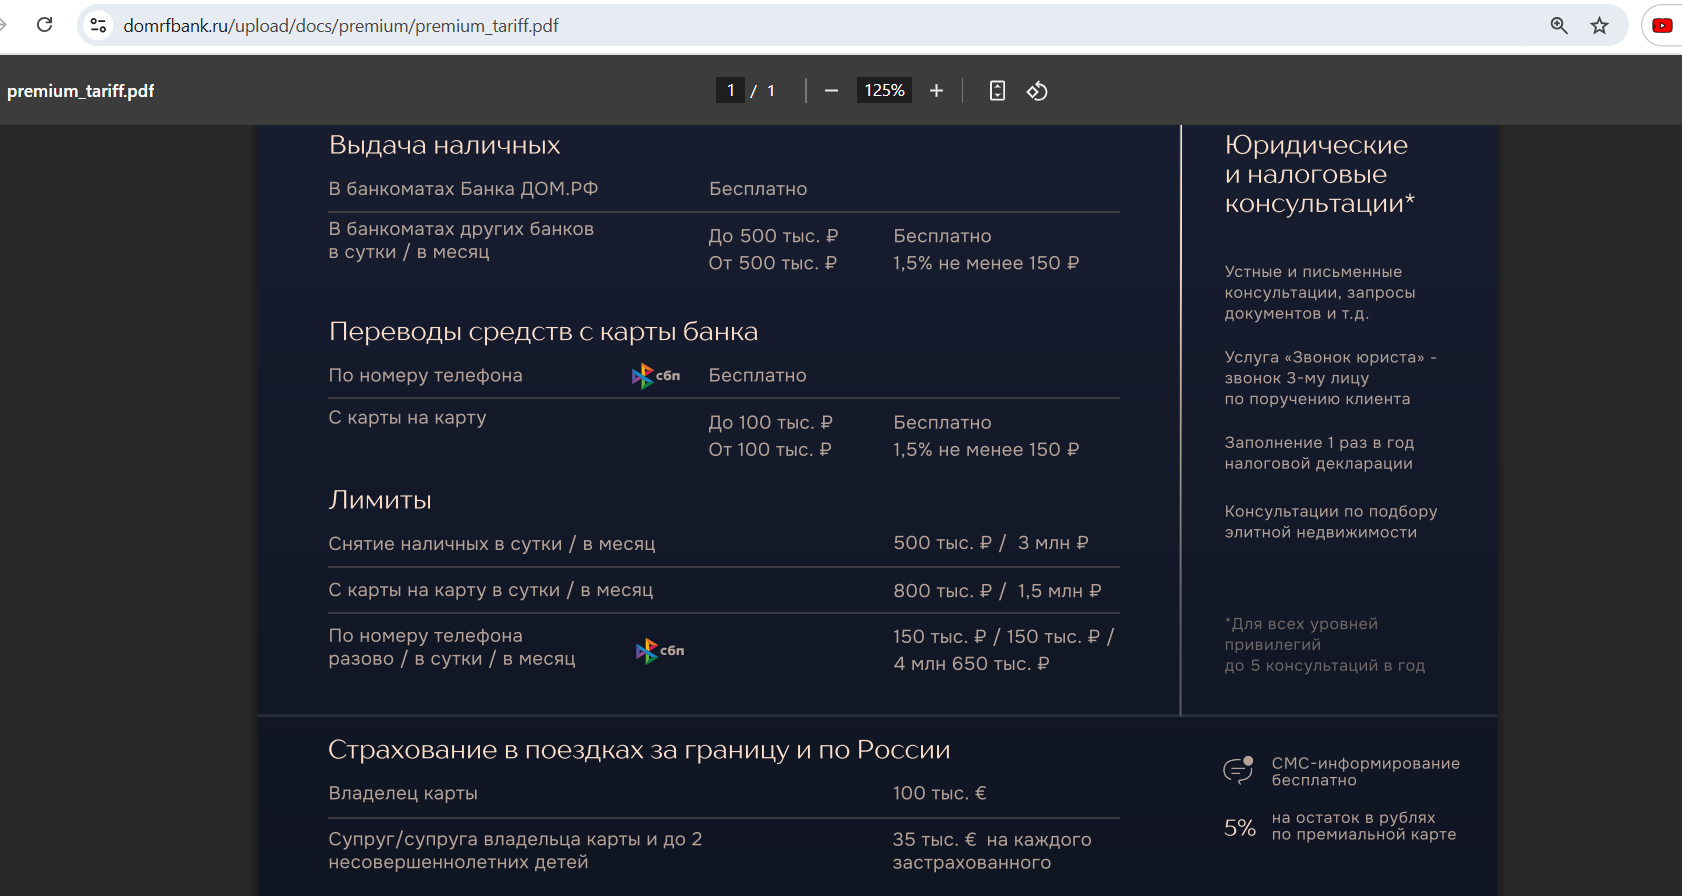This screenshot has height=896, width=1682.
Task: Click the СБП logo in Лимиты section
Action: click(x=660, y=651)
